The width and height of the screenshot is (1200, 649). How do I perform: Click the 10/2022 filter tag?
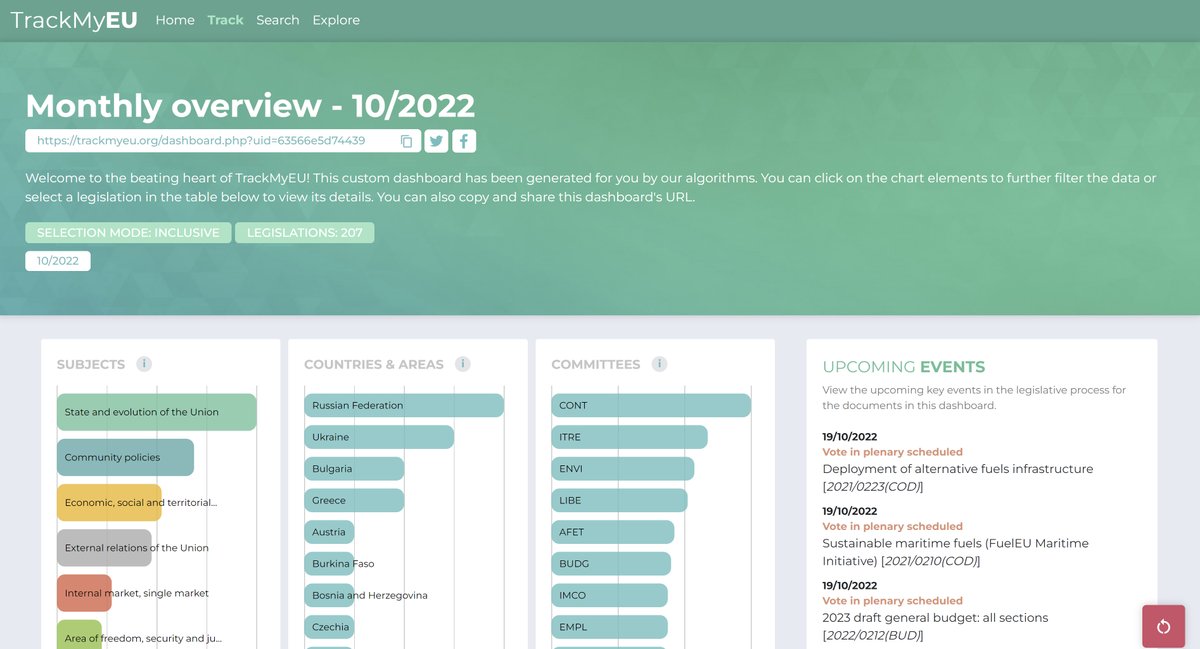tap(58, 261)
